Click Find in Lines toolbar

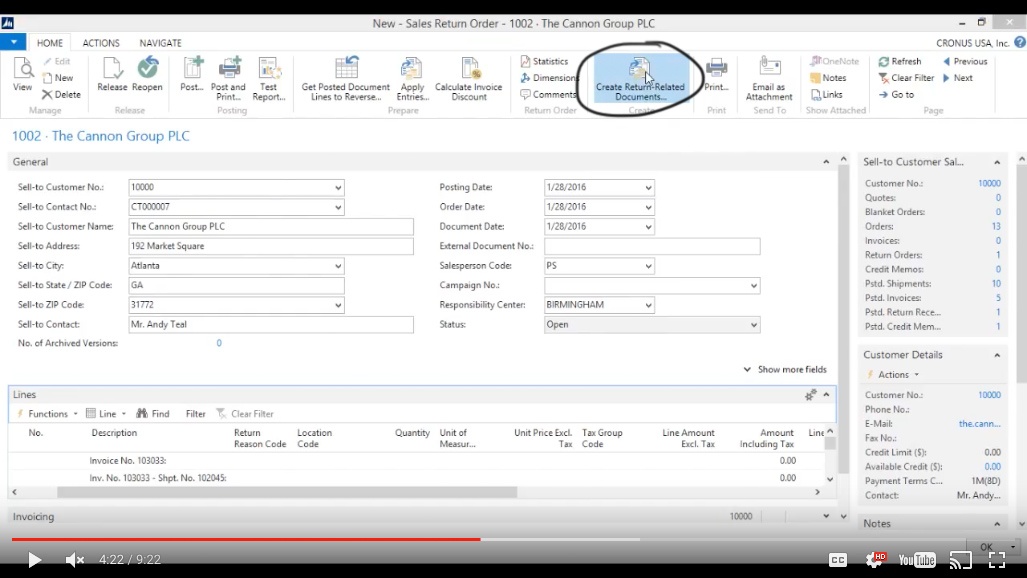(x=153, y=414)
